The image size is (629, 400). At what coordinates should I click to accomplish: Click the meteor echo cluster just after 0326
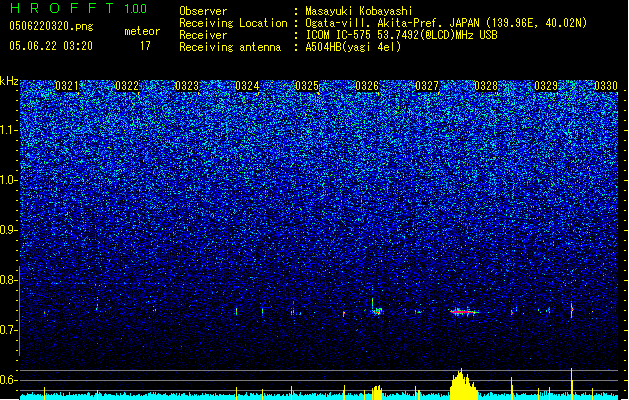[377, 310]
